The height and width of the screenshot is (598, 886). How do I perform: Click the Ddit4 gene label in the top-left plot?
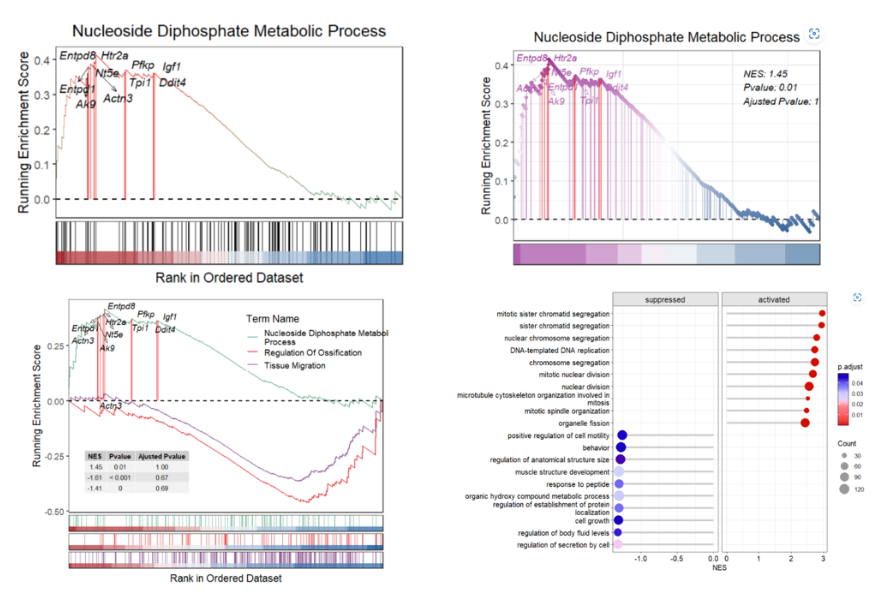pos(172,83)
